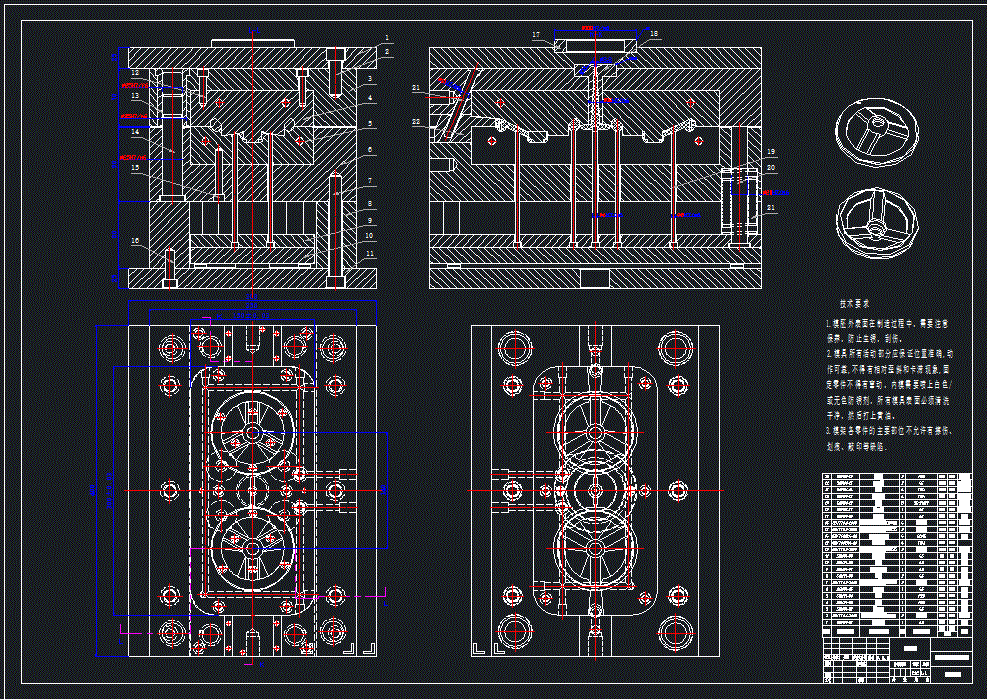
Task: Click part callout number 2
Action: (x=387, y=52)
